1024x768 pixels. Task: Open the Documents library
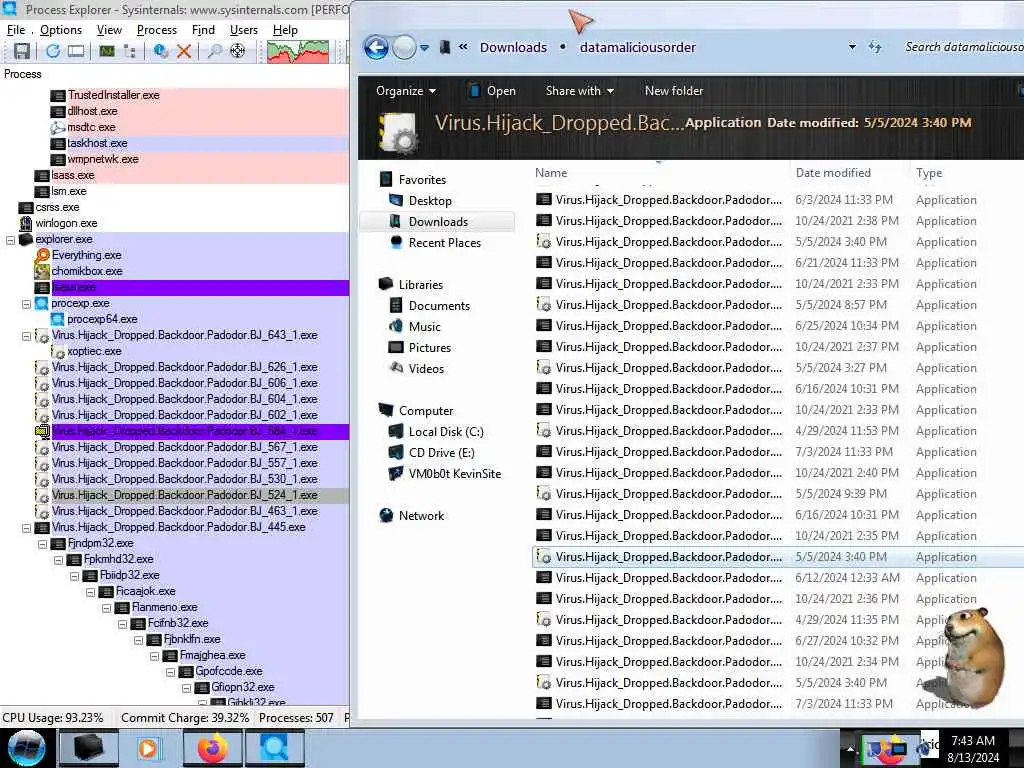click(x=439, y=306)
